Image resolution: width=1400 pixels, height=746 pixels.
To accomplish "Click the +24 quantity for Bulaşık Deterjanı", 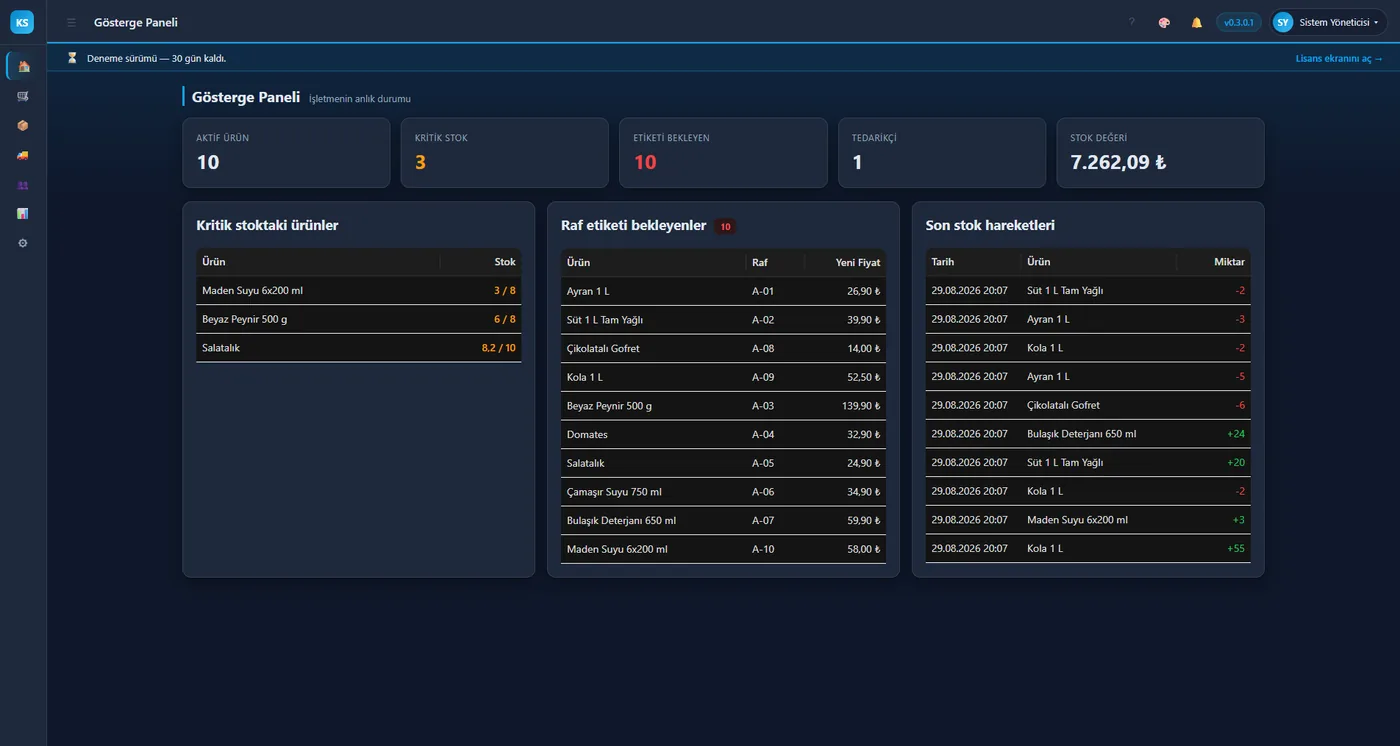I will click(x=1236, y=434).
